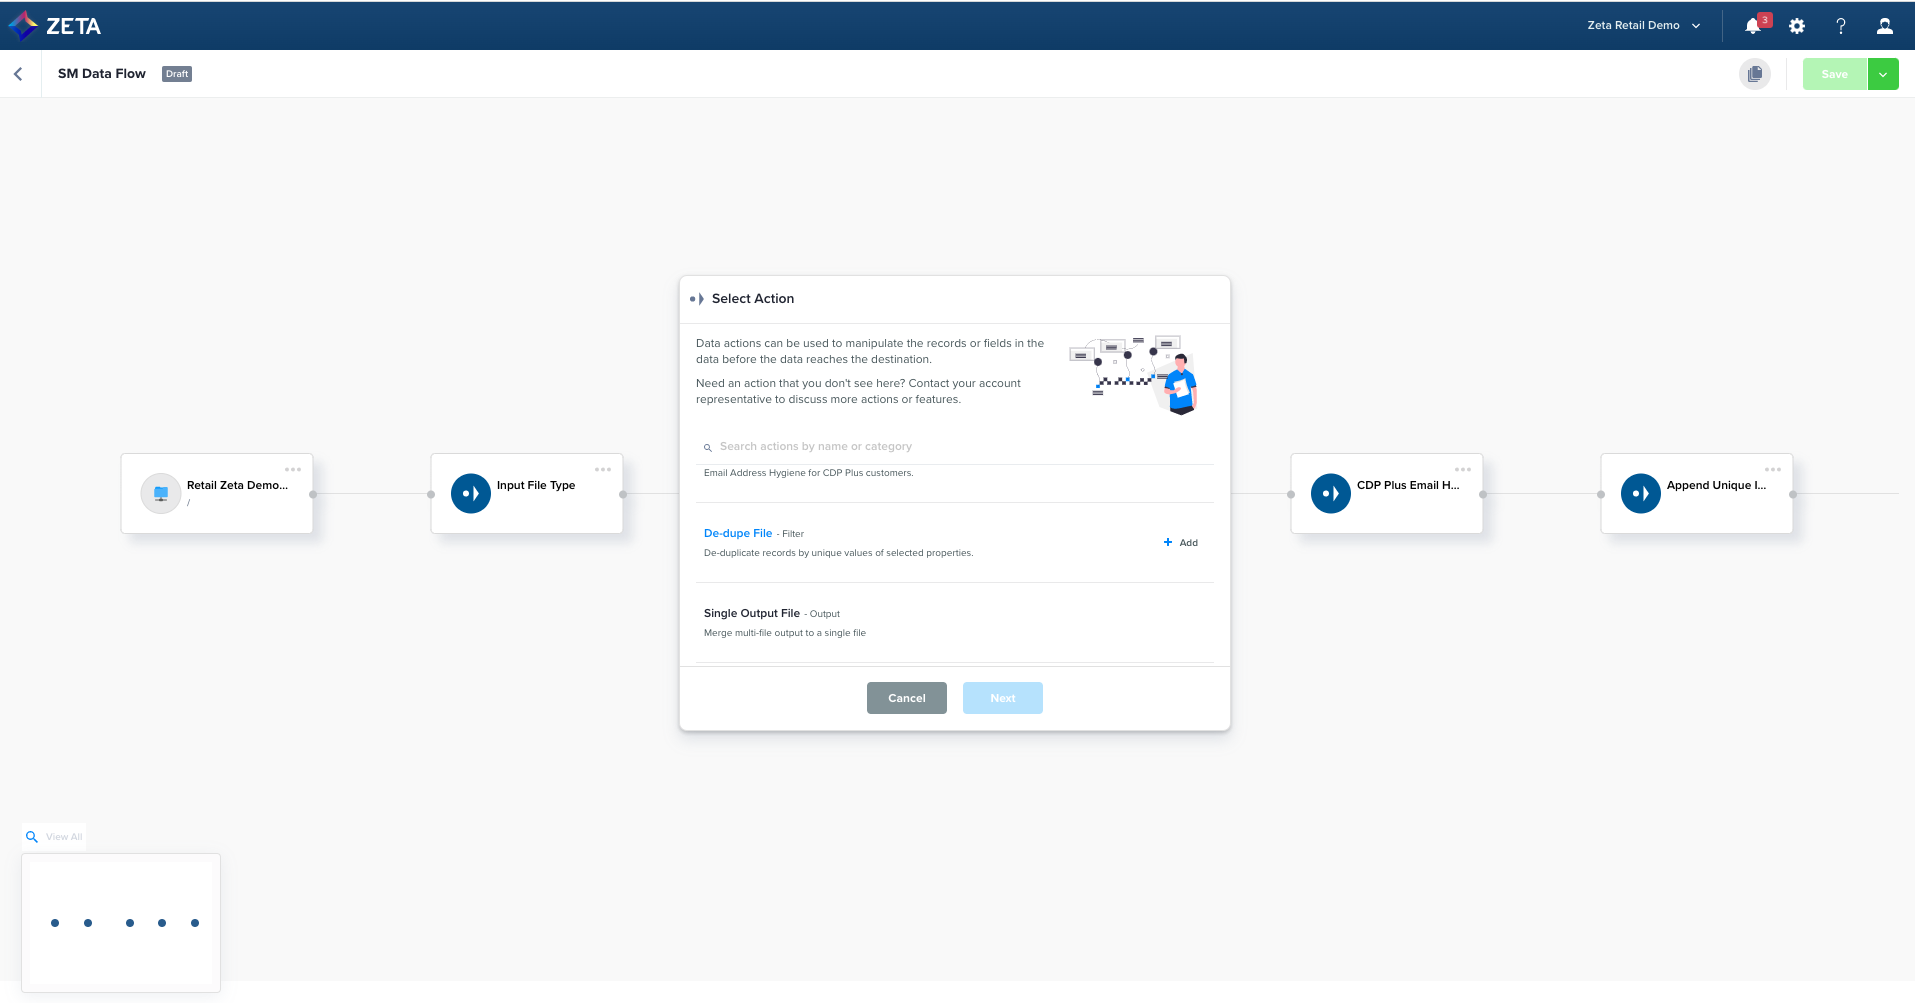Click the Input File Type node label

[x=536, y=485]
